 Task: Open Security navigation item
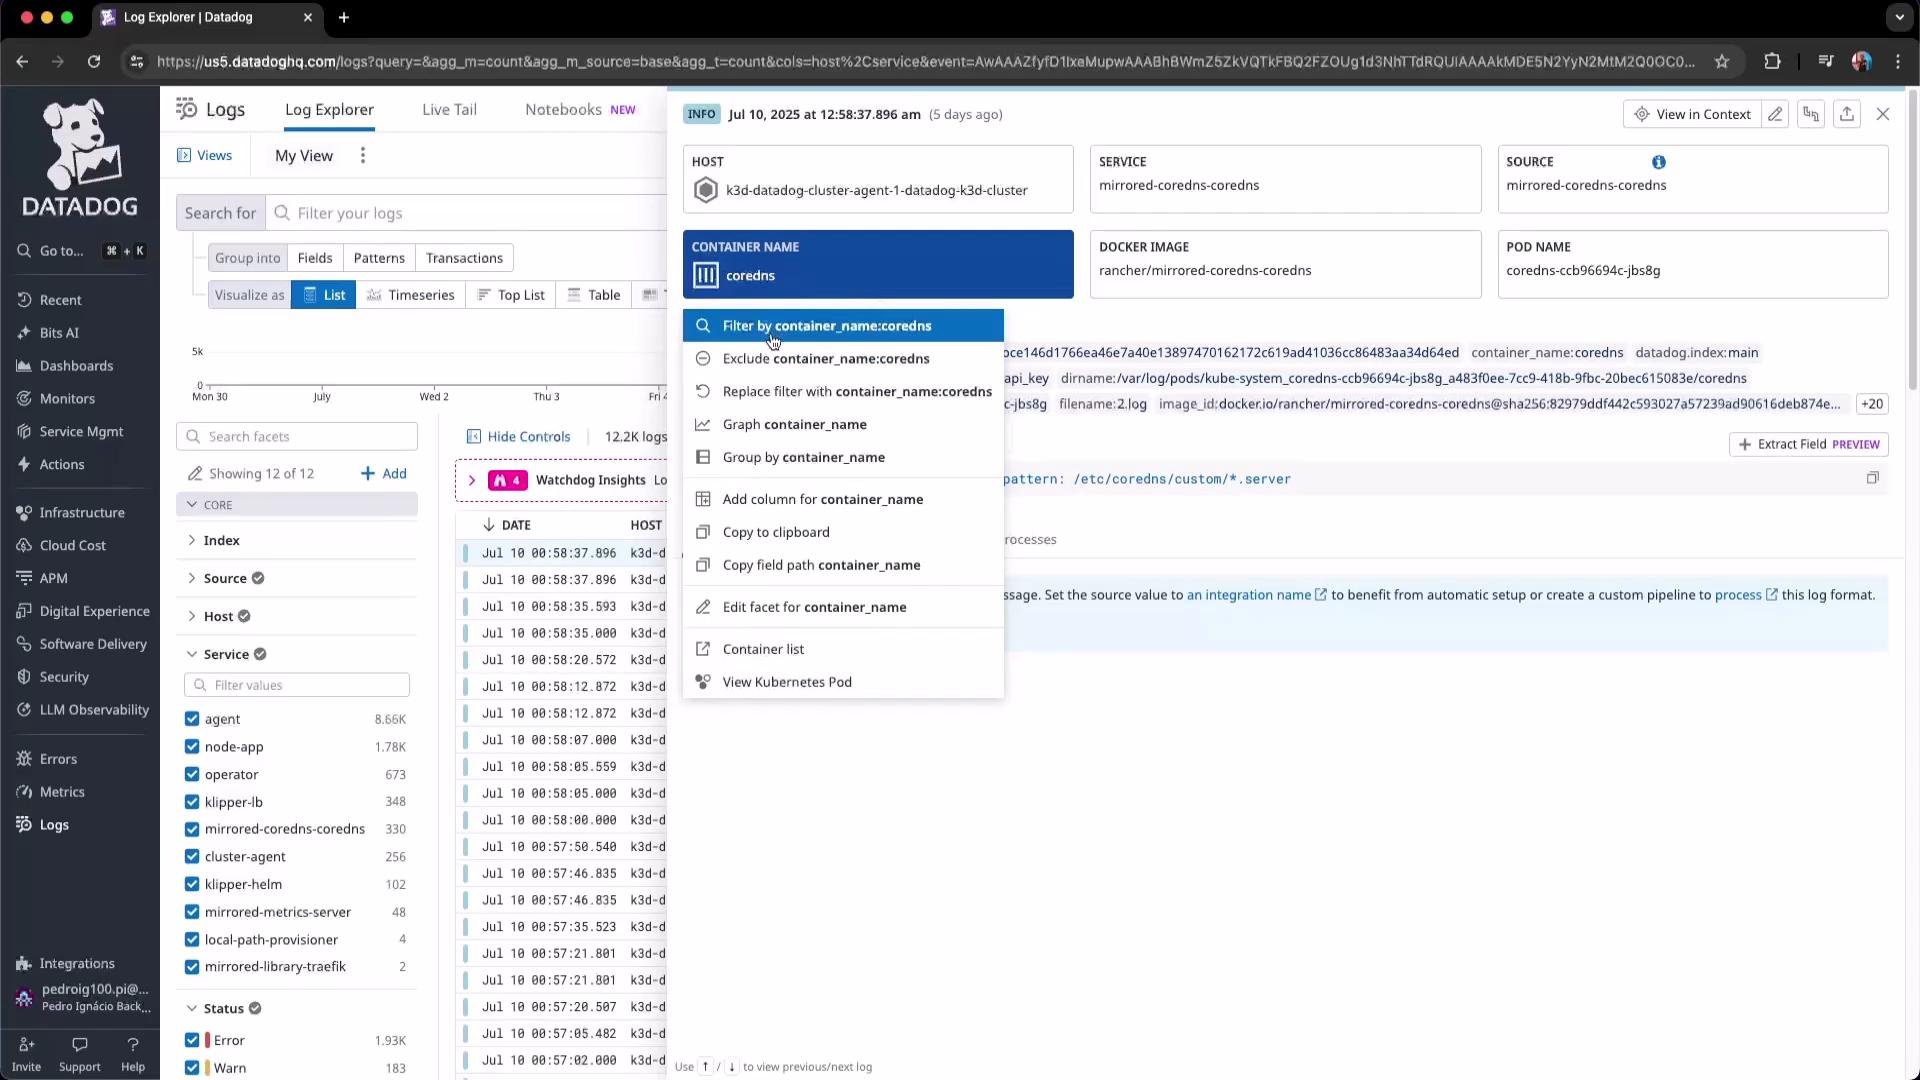tap(64, 677)
